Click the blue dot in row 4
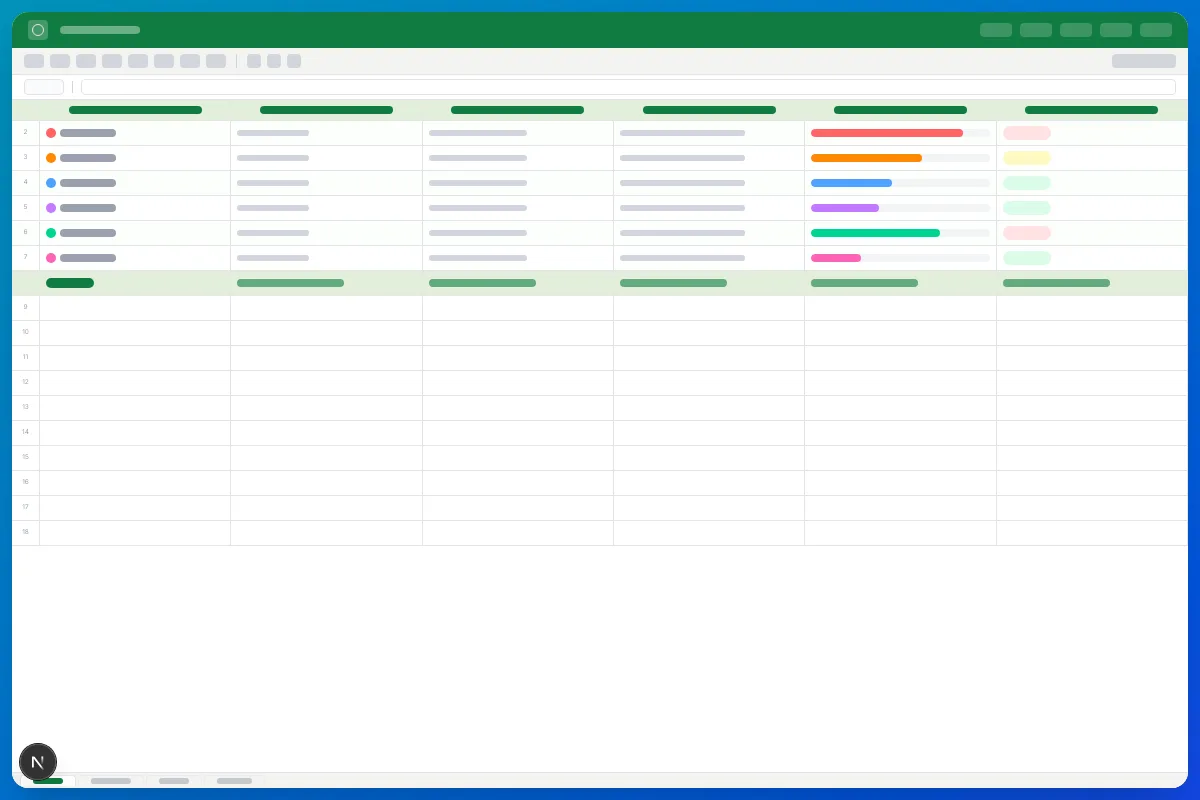This screenshot has height=800, width=1200. pos(51,183)
